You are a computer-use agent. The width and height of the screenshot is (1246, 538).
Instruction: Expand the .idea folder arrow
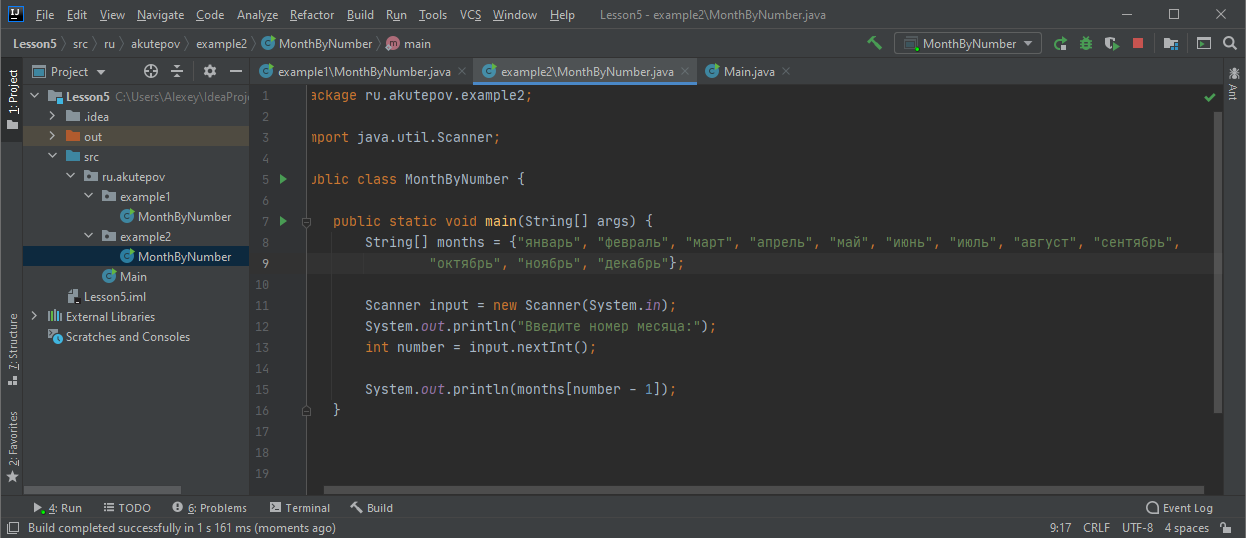tap(53, 117)
